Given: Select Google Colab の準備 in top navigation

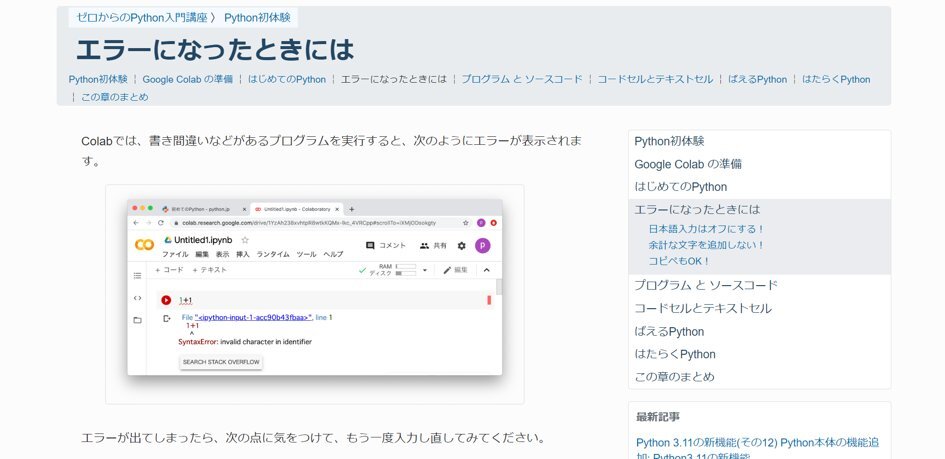Looking at the screenshot, I should (187, 79).
